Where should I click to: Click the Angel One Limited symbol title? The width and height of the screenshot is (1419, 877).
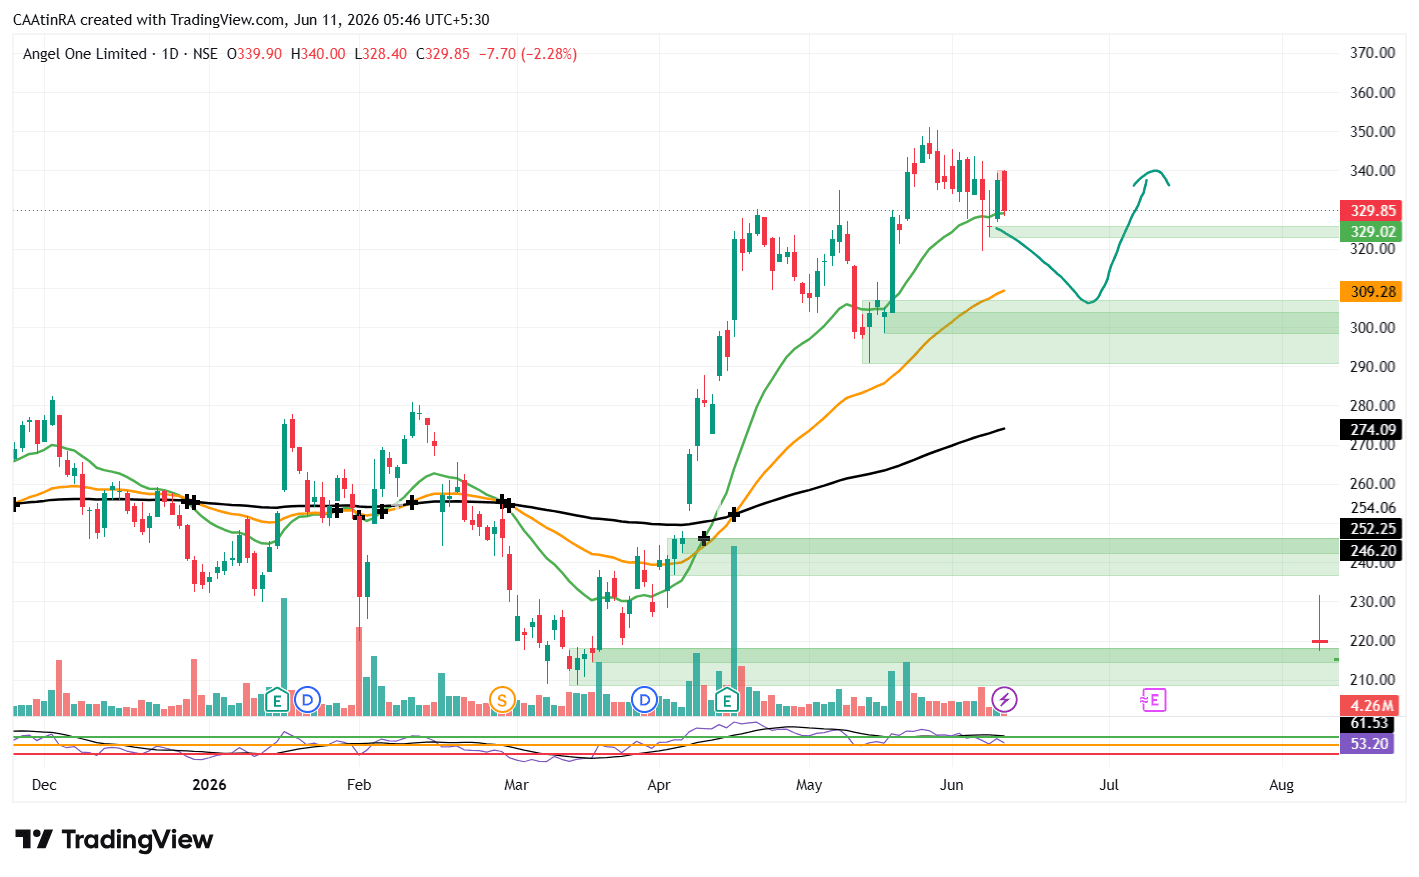(x=85, y=54)
